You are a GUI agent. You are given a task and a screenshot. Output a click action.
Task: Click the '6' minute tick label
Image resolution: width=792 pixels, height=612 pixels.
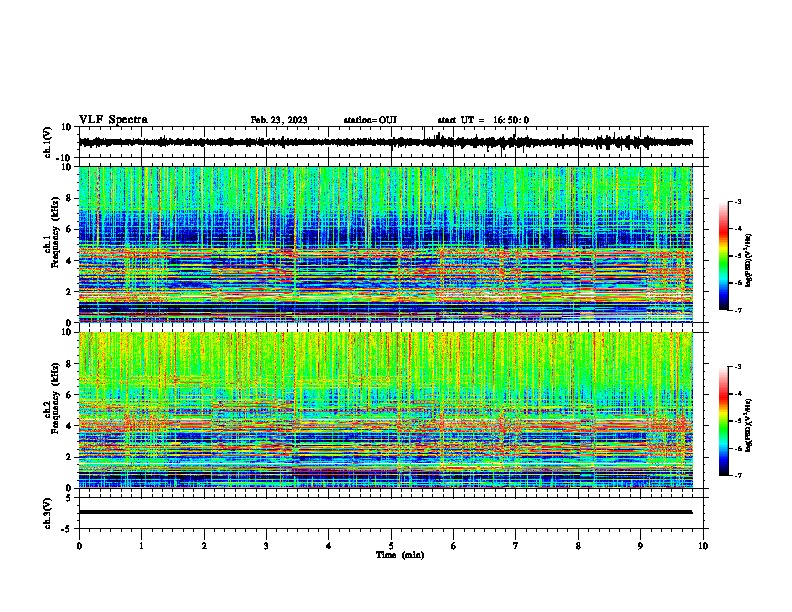click(453, 546)
